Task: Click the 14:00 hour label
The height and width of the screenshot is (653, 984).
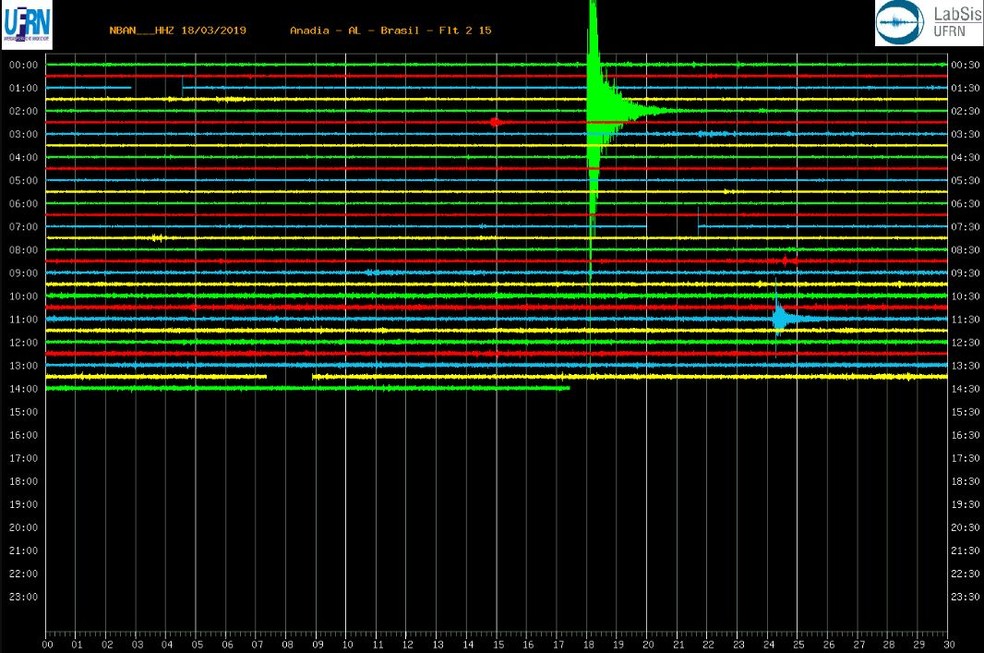Action: click(23, 389)
